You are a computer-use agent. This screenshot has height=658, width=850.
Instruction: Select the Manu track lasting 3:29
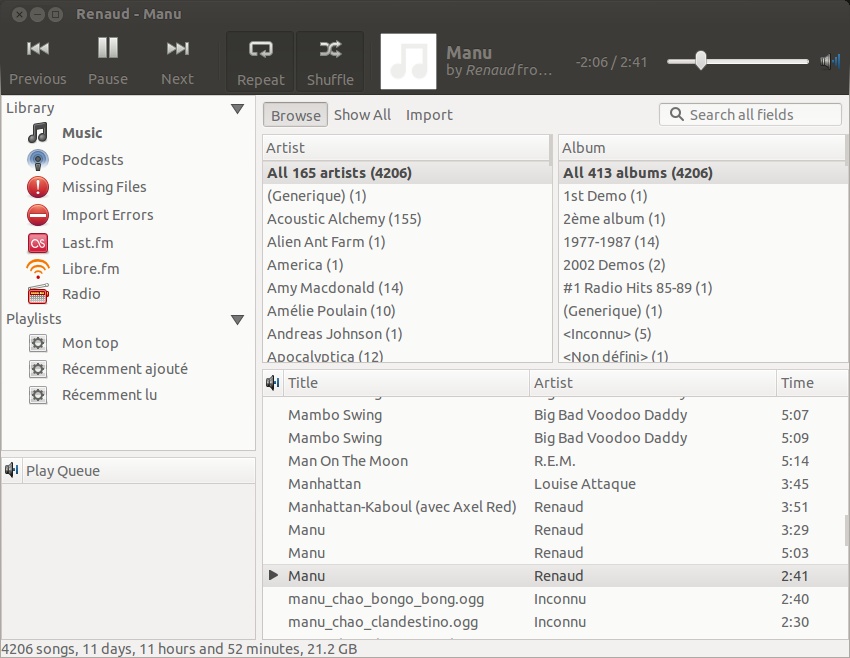[x=554, y=530]
